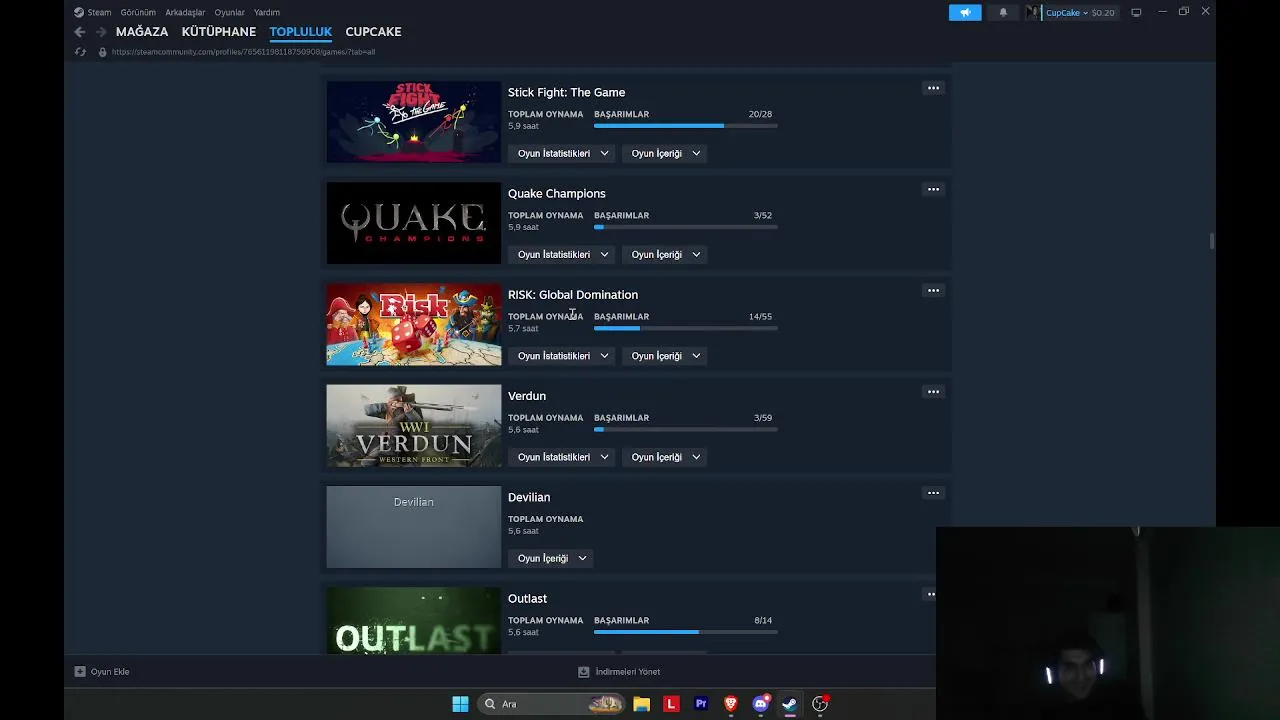The height and width of the screenshot is (720, 1280).
Task: Click the Verdun game thumbnail
Action: [x=413, y=426]
